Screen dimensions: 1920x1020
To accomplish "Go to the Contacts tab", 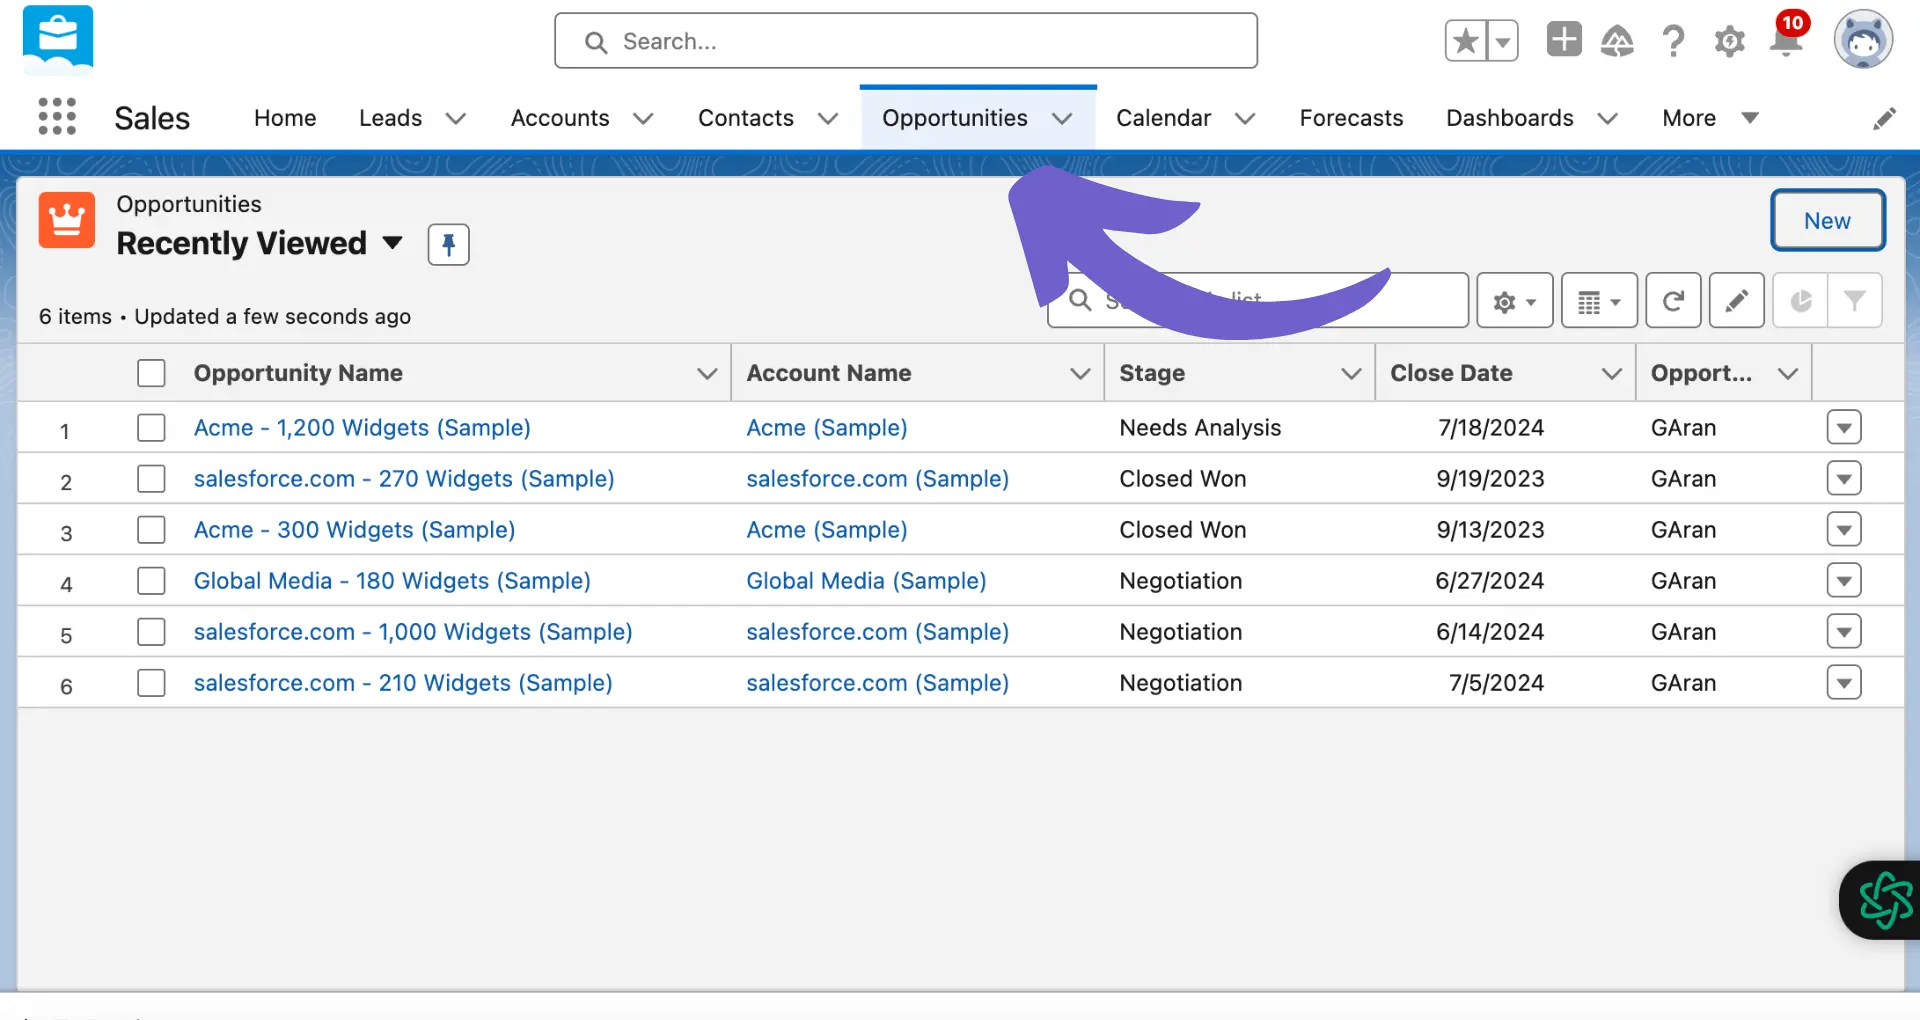I will click(746, 118).
